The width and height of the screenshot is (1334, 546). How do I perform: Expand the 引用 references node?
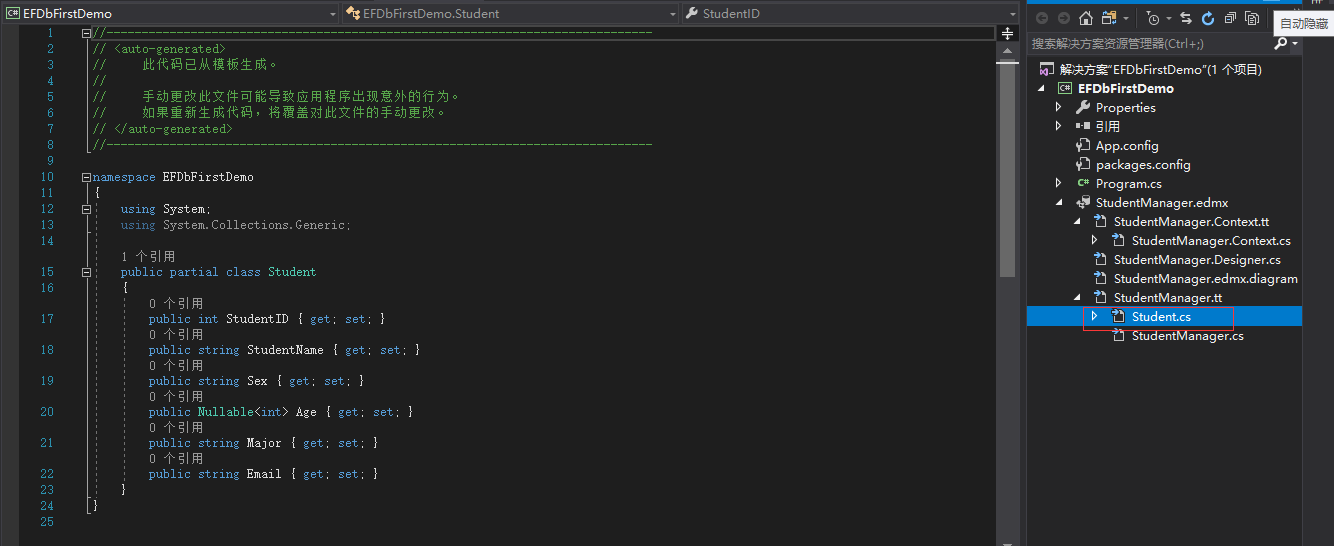[x=1059, y=126]
